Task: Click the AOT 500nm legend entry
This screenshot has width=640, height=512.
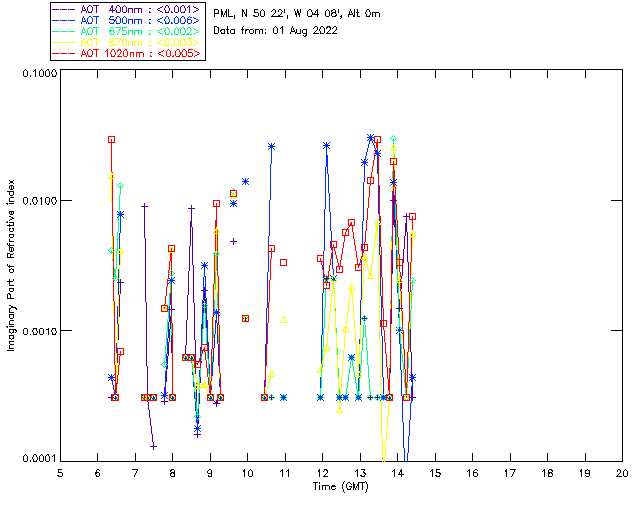Action: [127, 20]
